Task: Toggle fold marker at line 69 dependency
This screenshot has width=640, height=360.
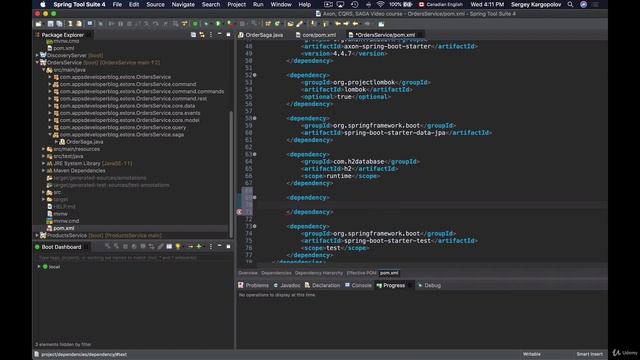Action: click(x=255, y=198)
